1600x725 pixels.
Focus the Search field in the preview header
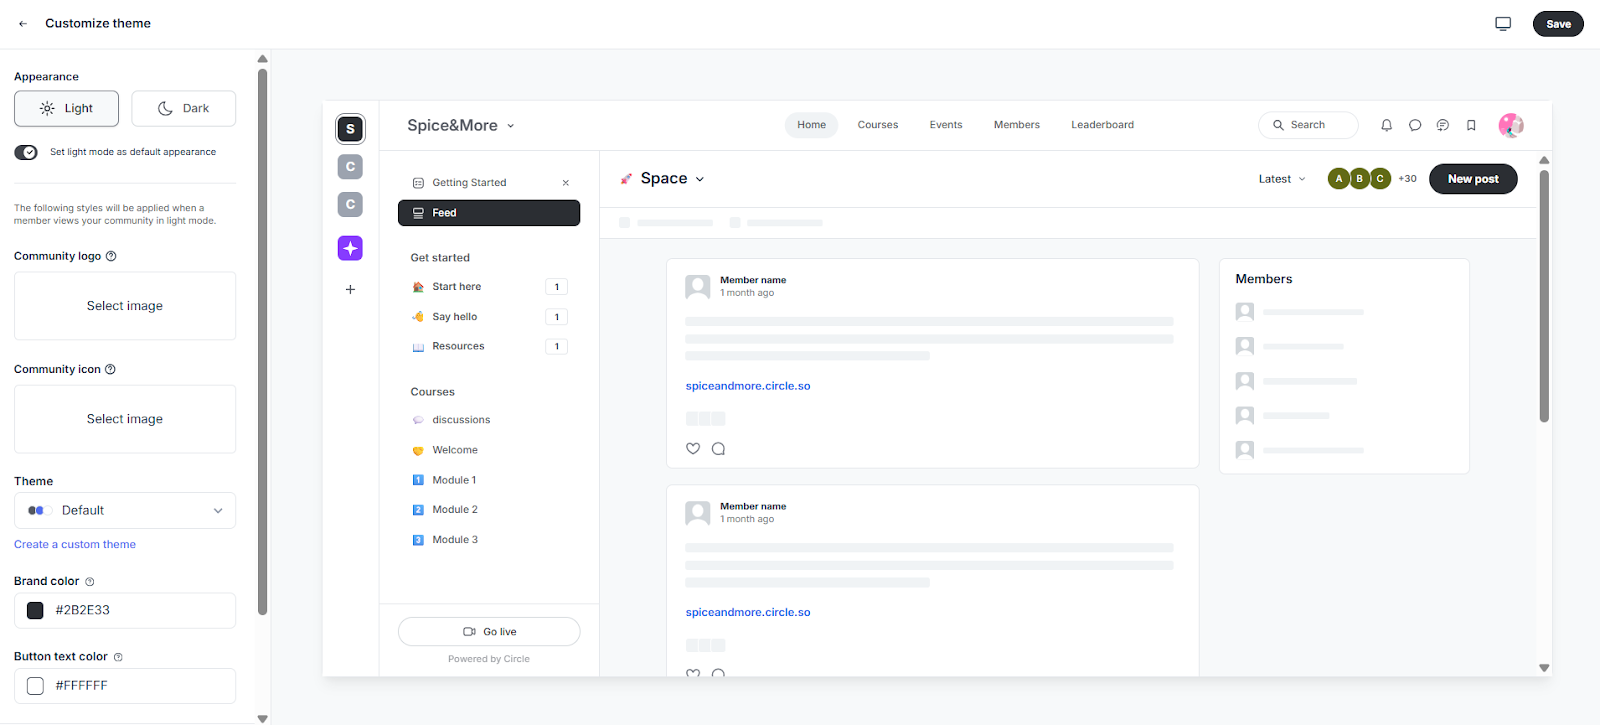(x=1308, y=125)
